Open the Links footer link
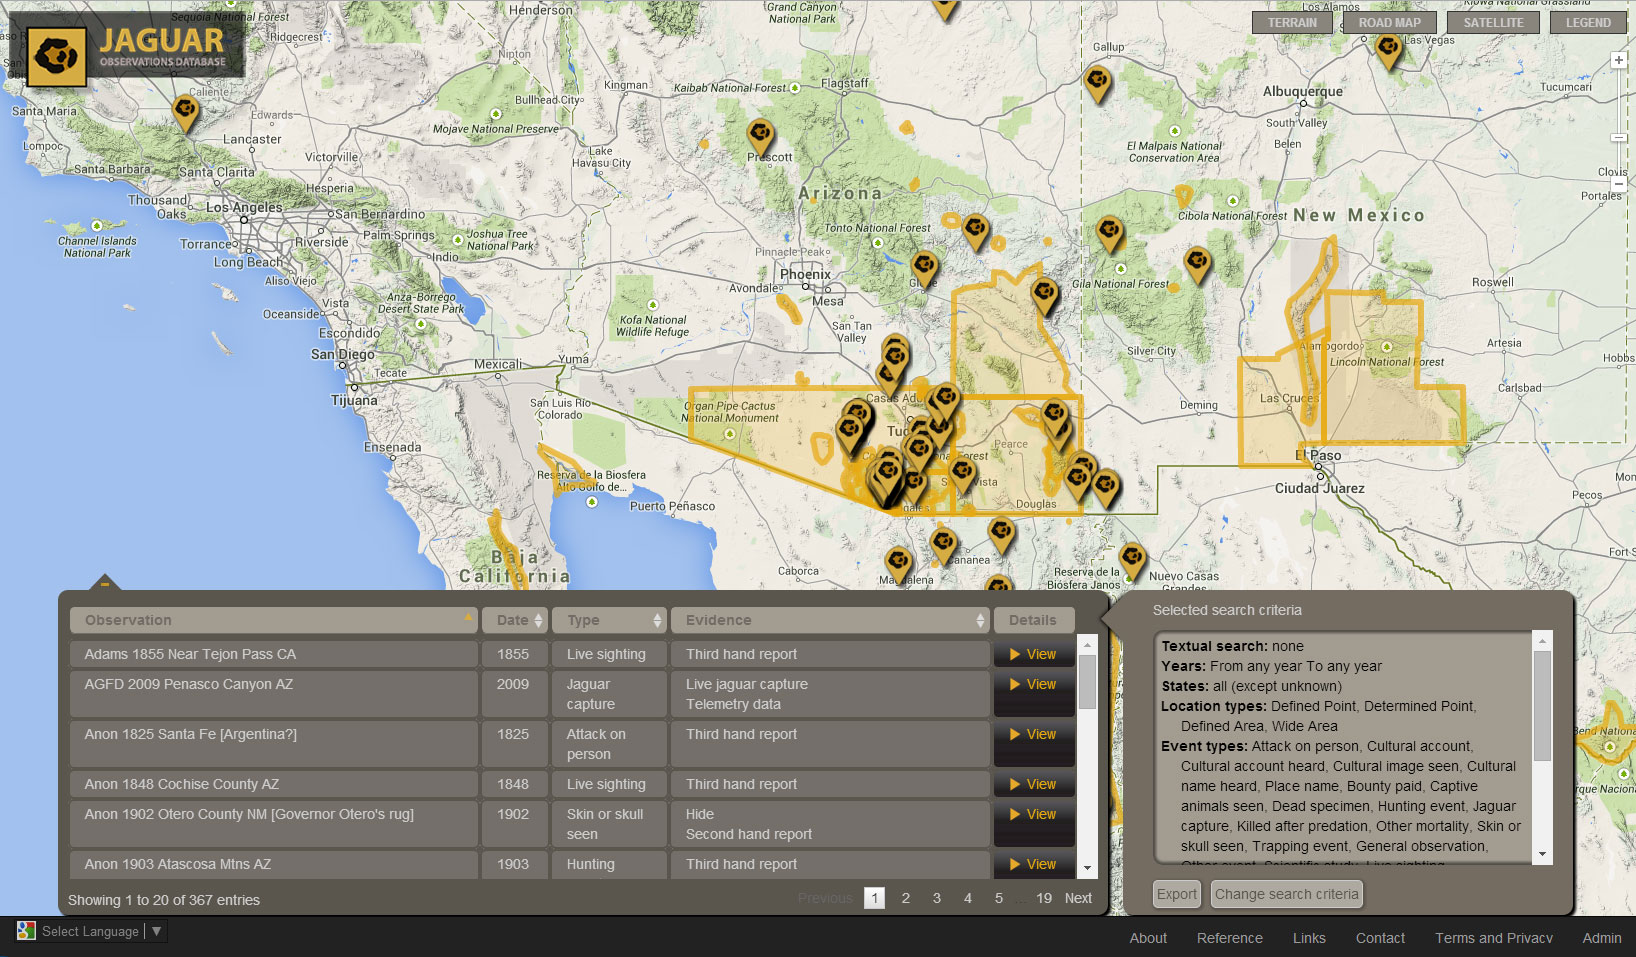 pyautogui.click(x=1309, y=938)
